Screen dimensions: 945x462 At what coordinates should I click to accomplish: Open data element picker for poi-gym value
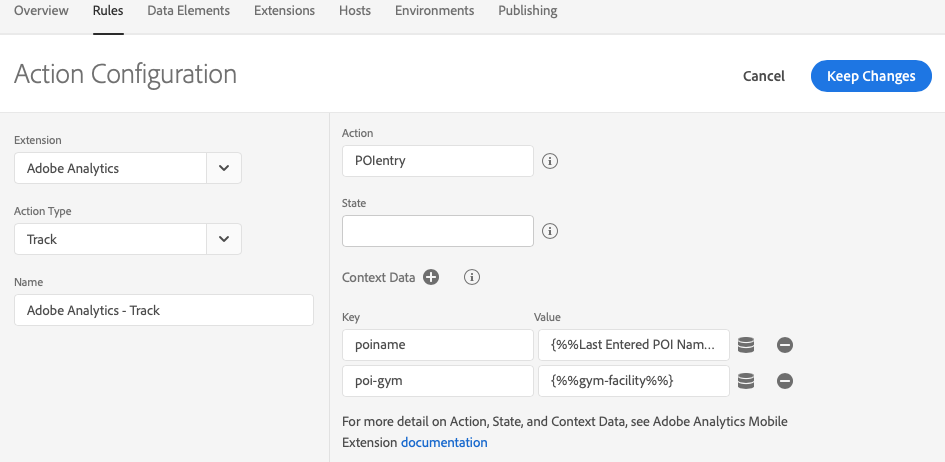(745, 381)
